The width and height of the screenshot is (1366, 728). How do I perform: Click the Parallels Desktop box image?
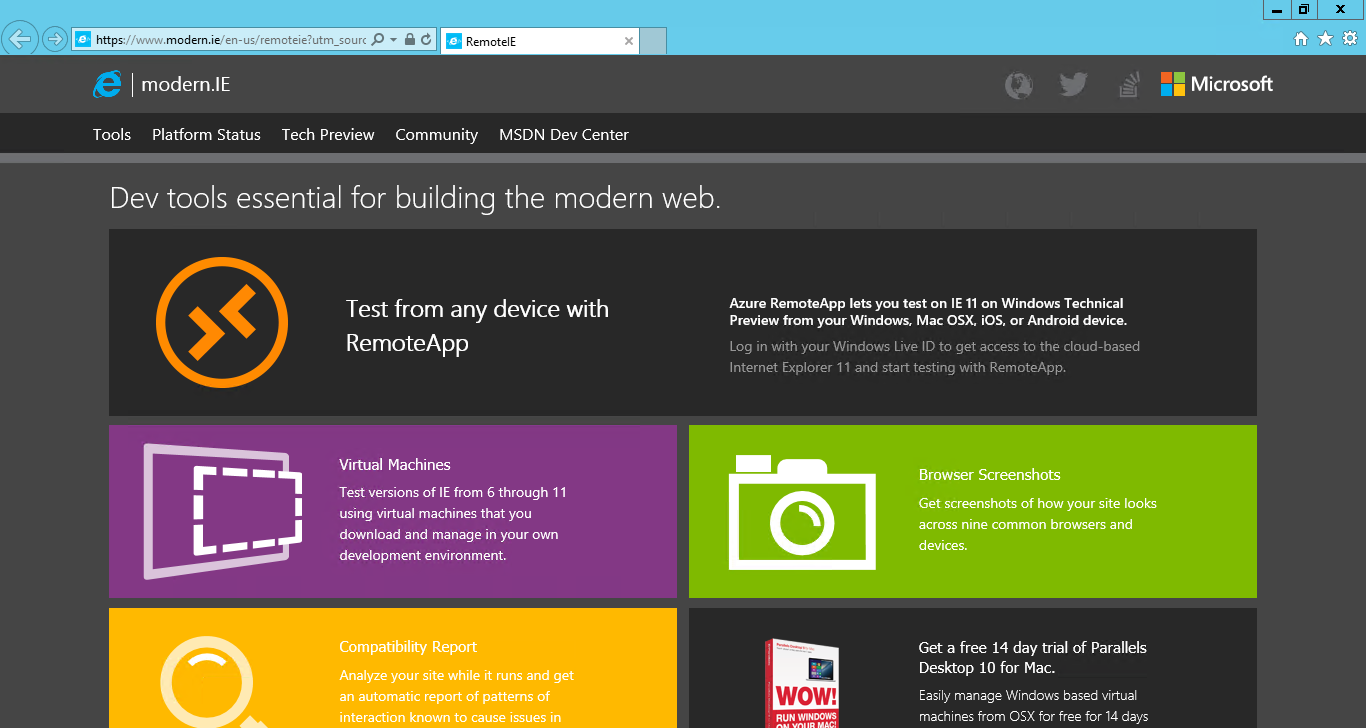coord(802,683)
